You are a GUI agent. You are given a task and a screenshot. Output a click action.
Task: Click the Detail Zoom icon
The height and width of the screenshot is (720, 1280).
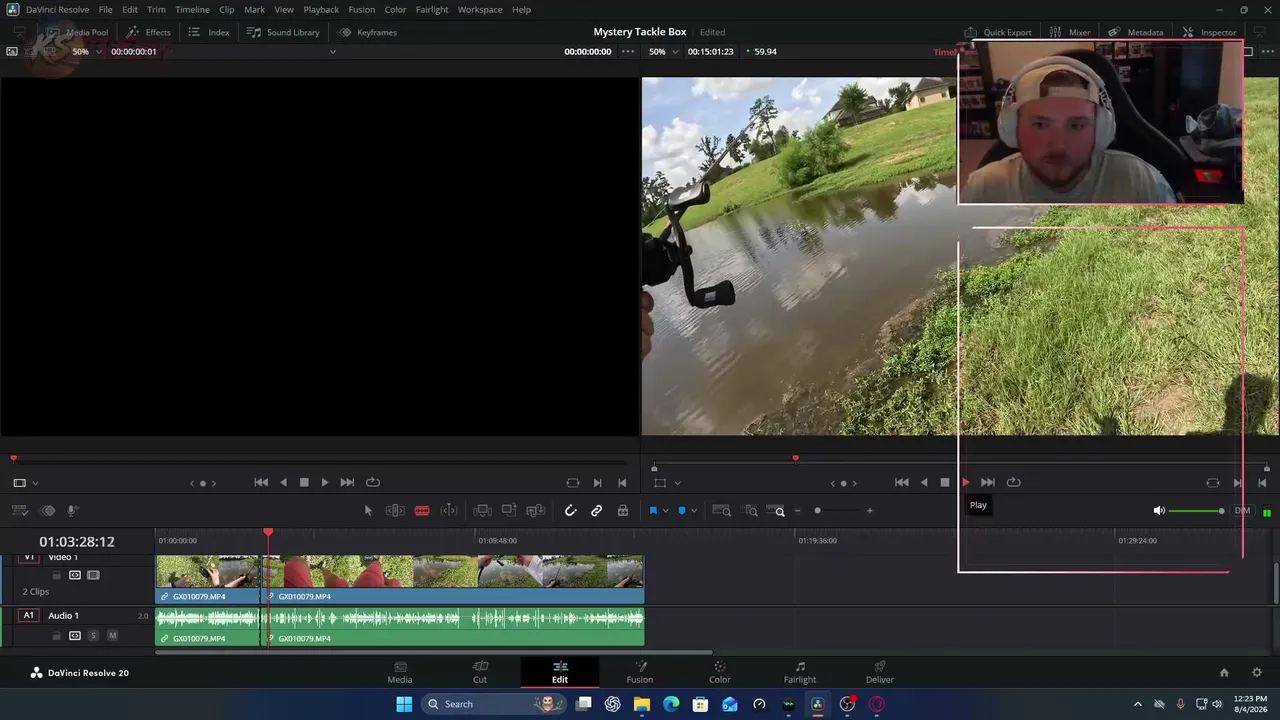click(x=751, y=511)
